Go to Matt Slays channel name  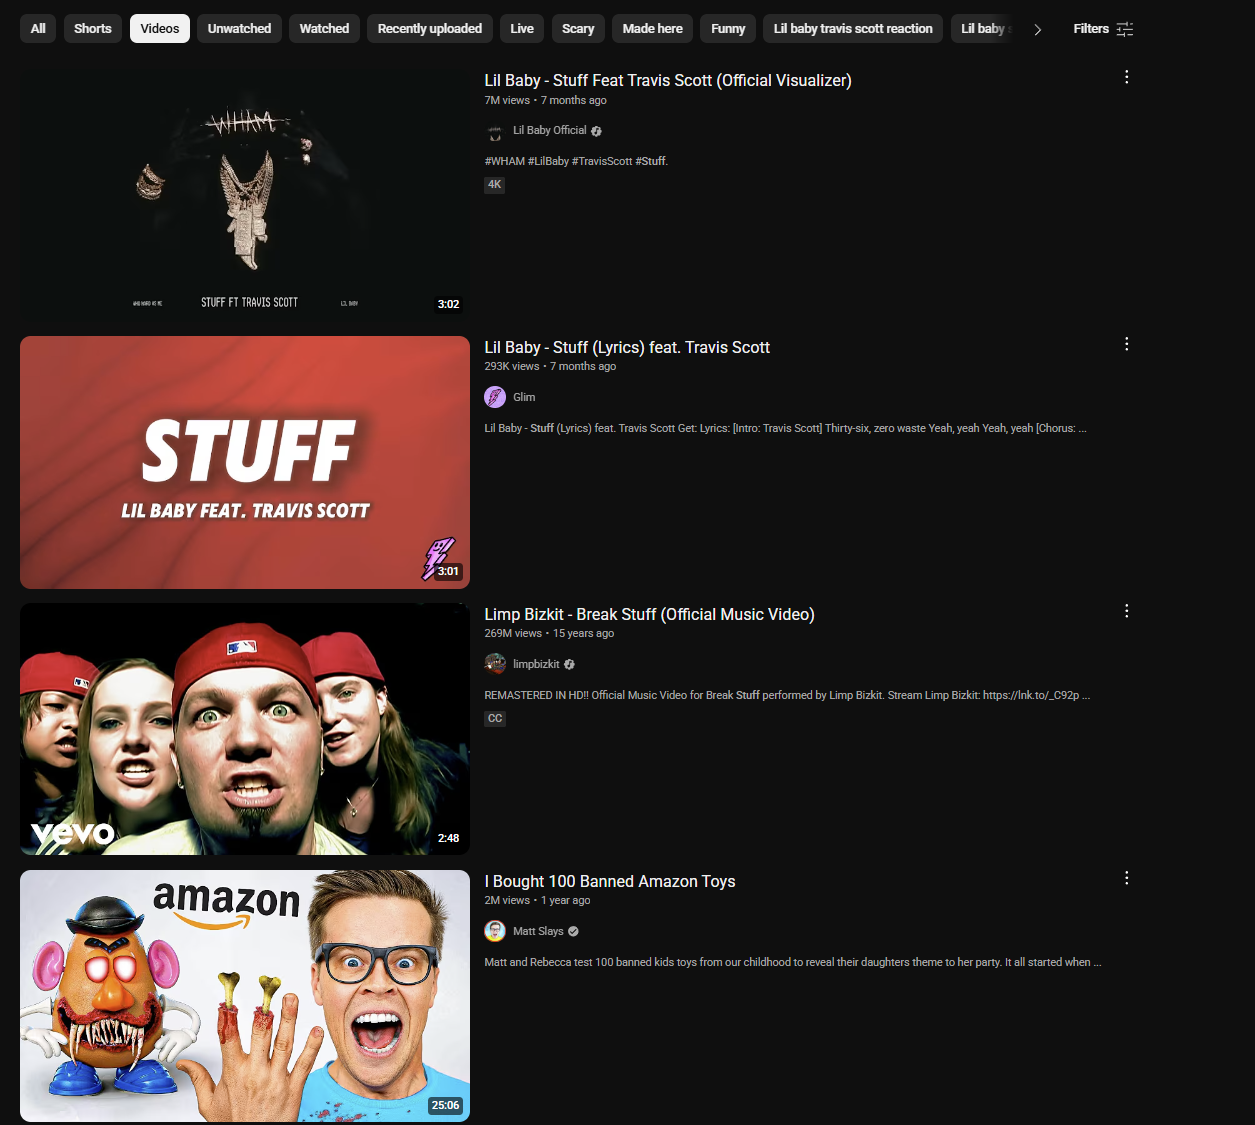coord(538,931)
